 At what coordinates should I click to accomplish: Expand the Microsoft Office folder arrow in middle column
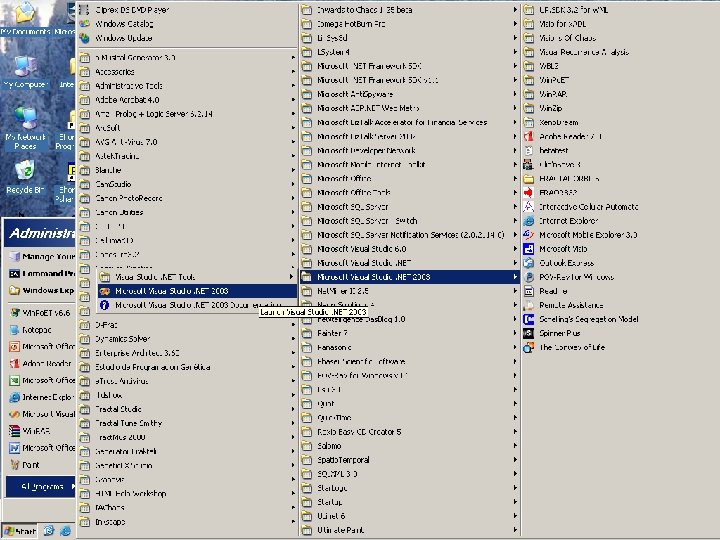[515, 179]
